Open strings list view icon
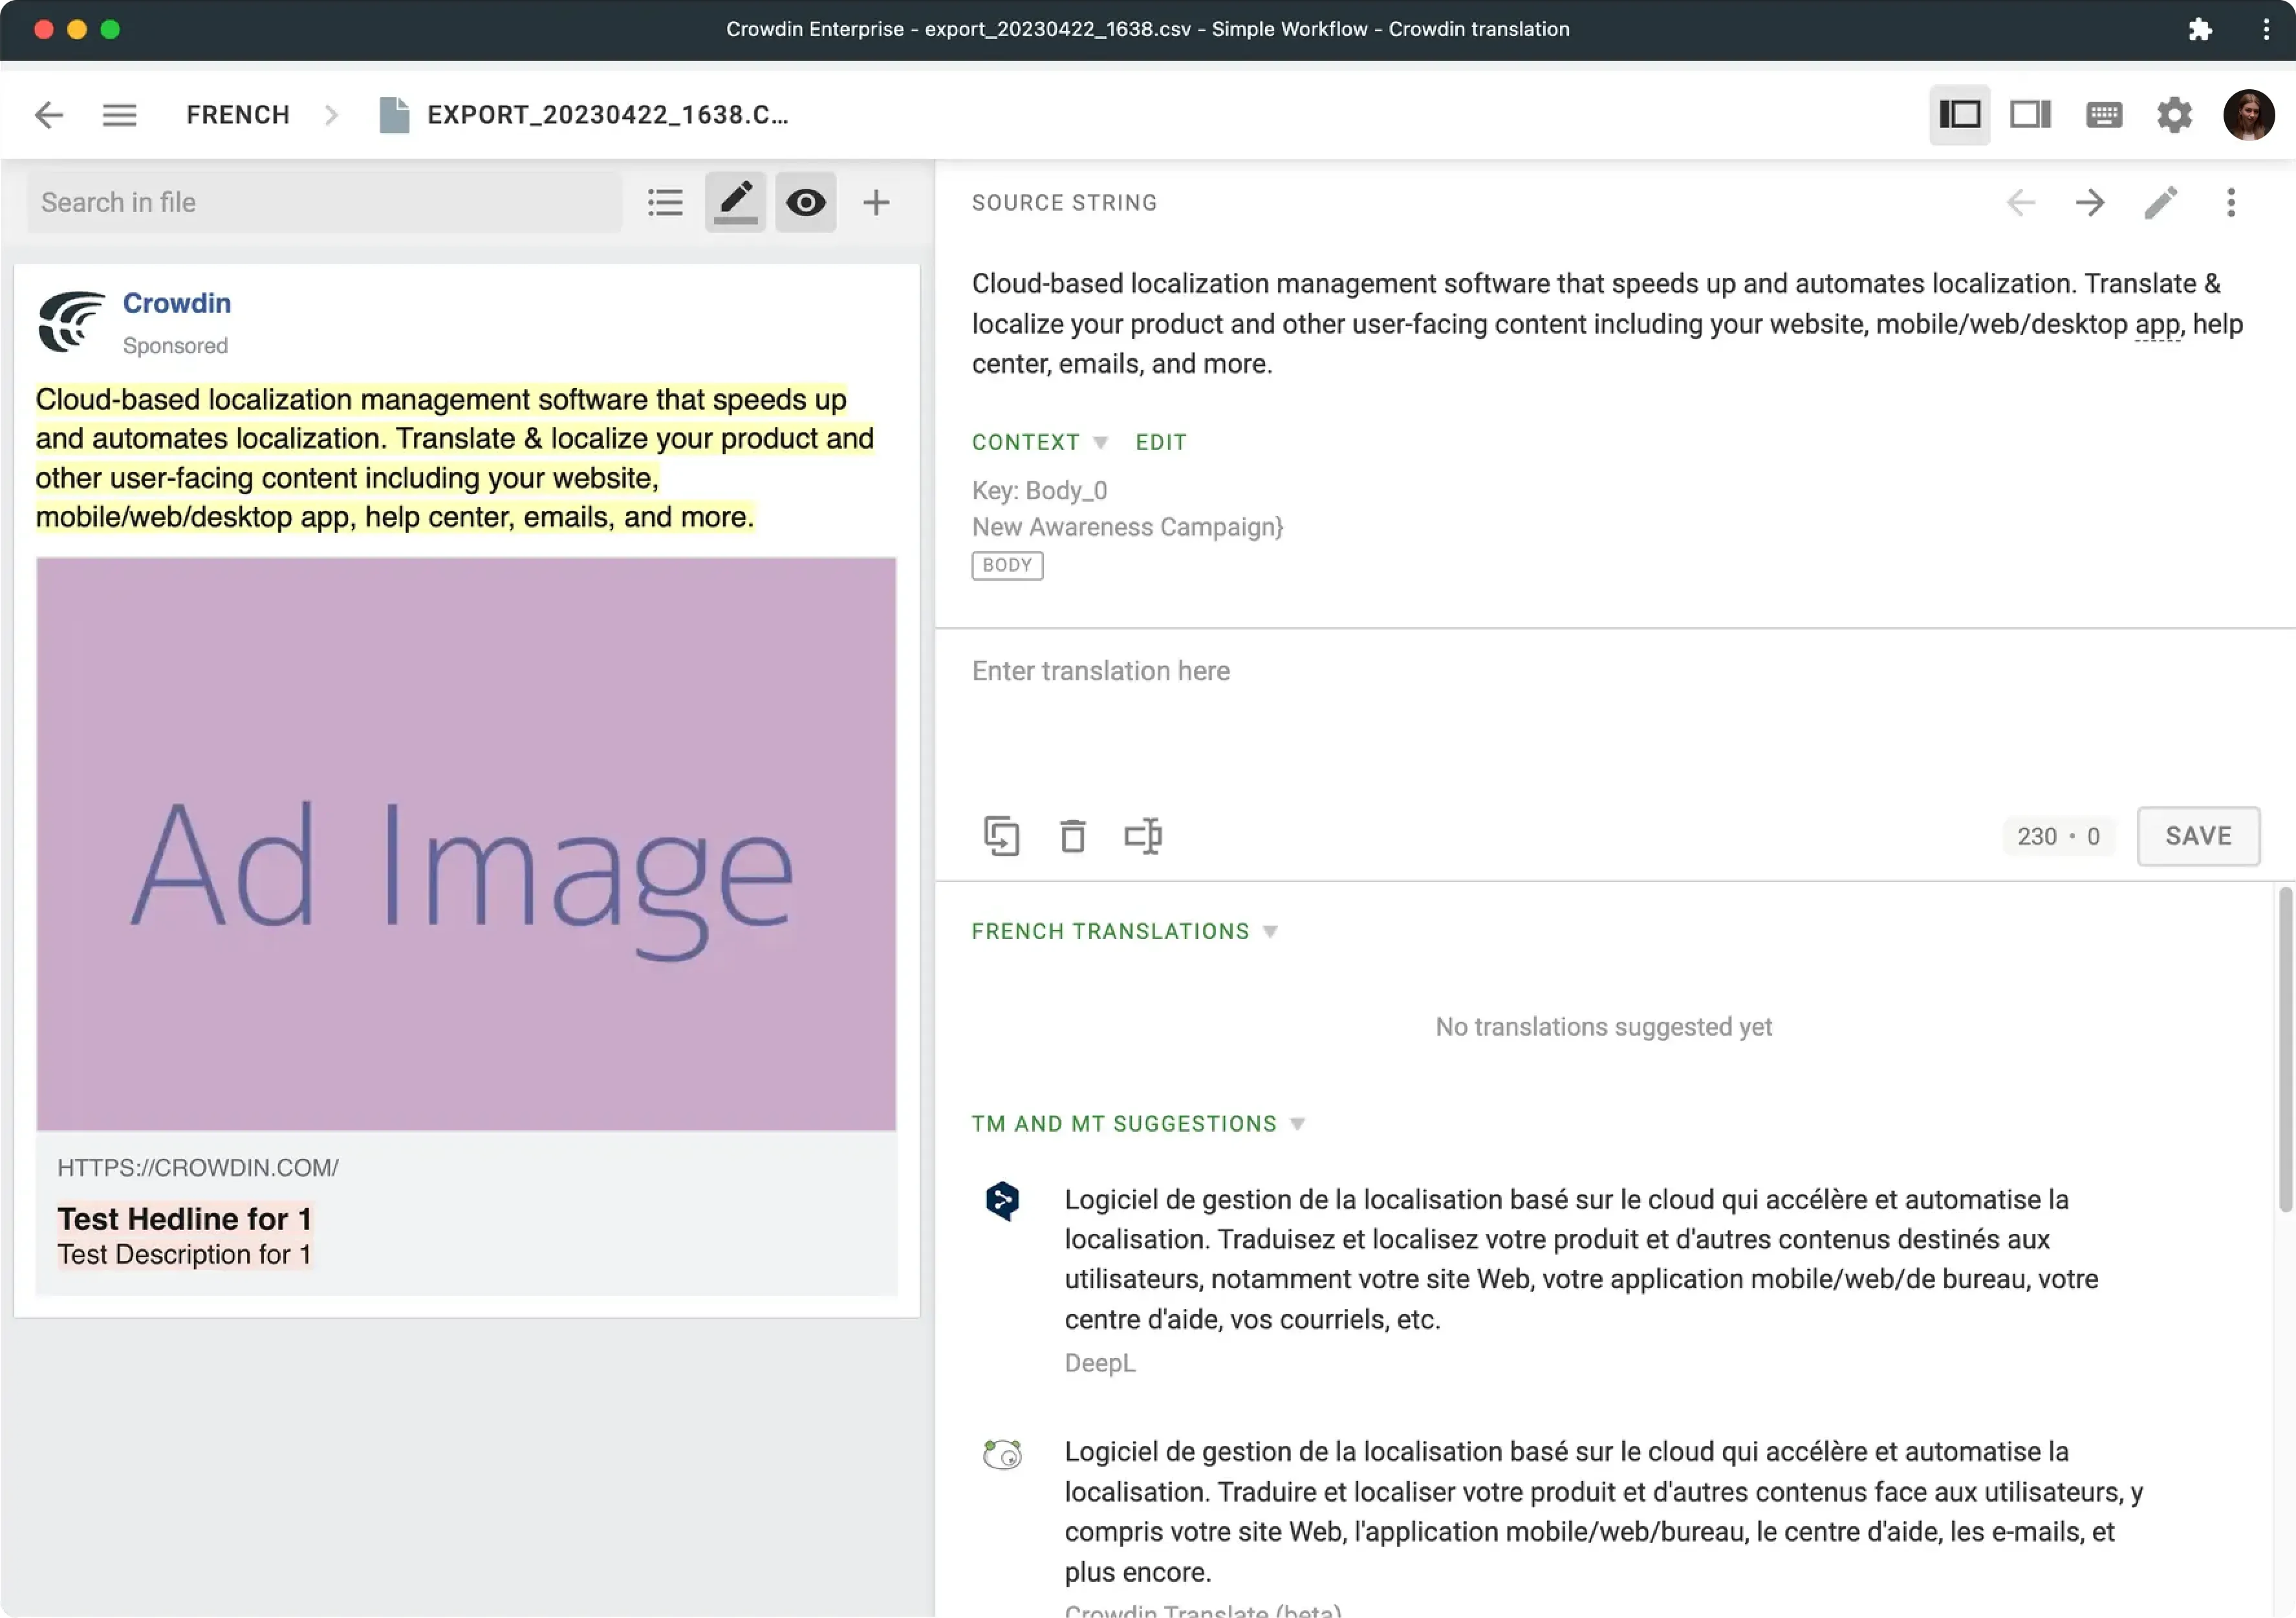 pyautogui.click(x=665, y=202)
